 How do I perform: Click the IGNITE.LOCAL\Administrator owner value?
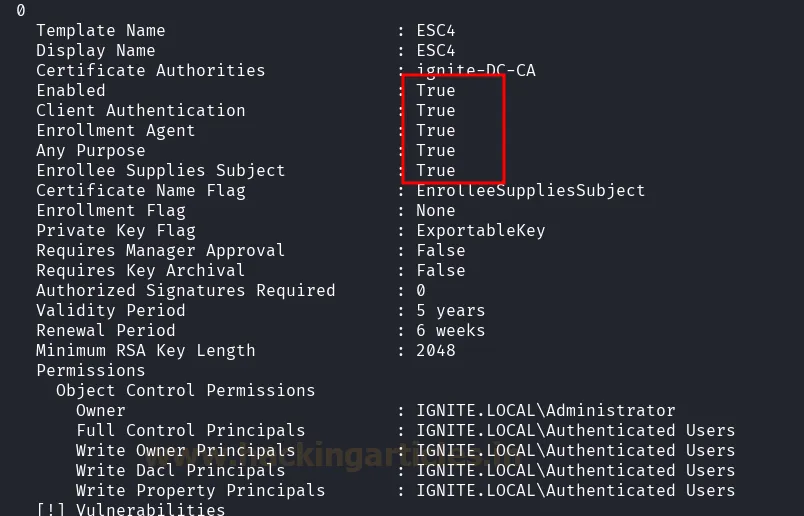(x=545, y=410)
